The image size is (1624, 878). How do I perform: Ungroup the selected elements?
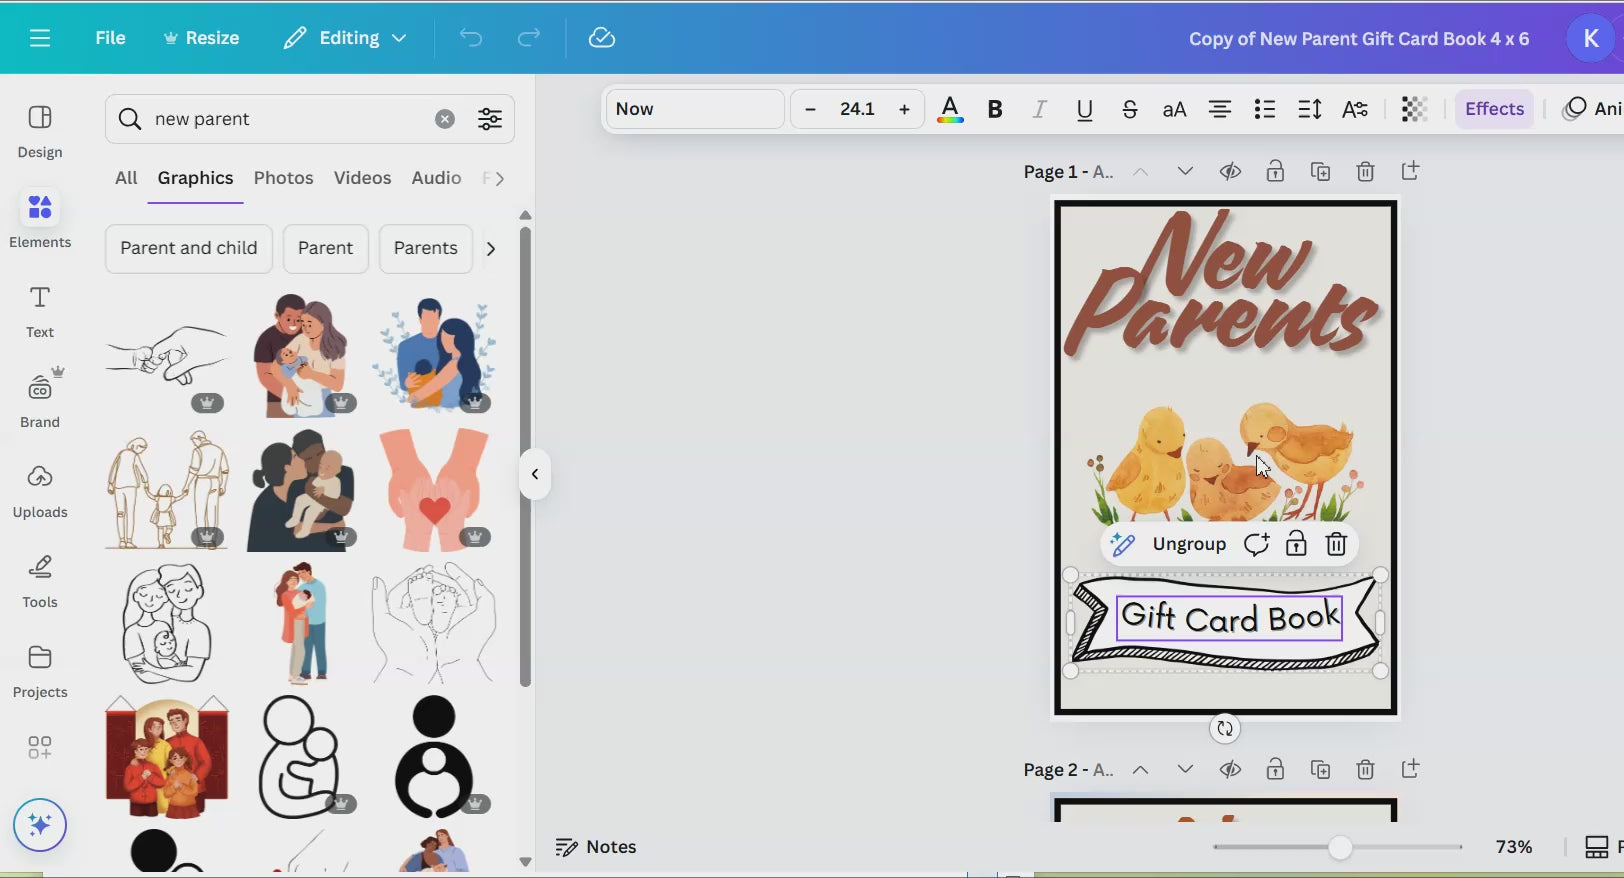pos(1189,544)
